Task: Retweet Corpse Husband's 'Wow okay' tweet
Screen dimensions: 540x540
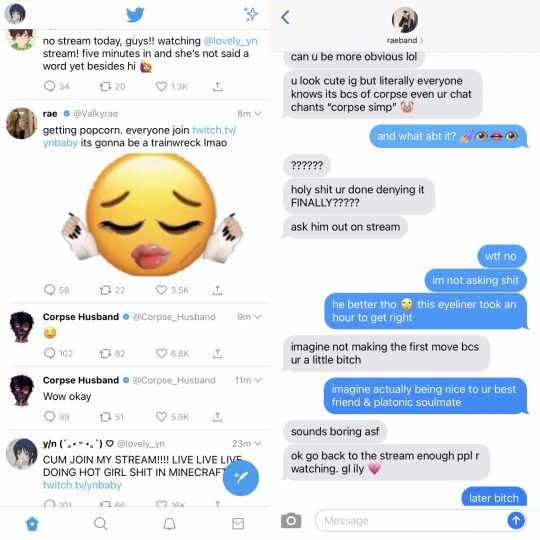Action: (105, 417)
